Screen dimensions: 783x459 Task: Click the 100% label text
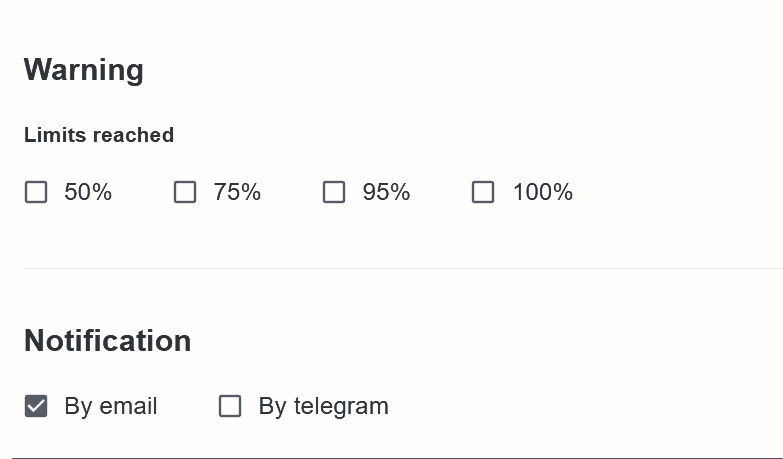pyautogui.click(x=543, y=192)
